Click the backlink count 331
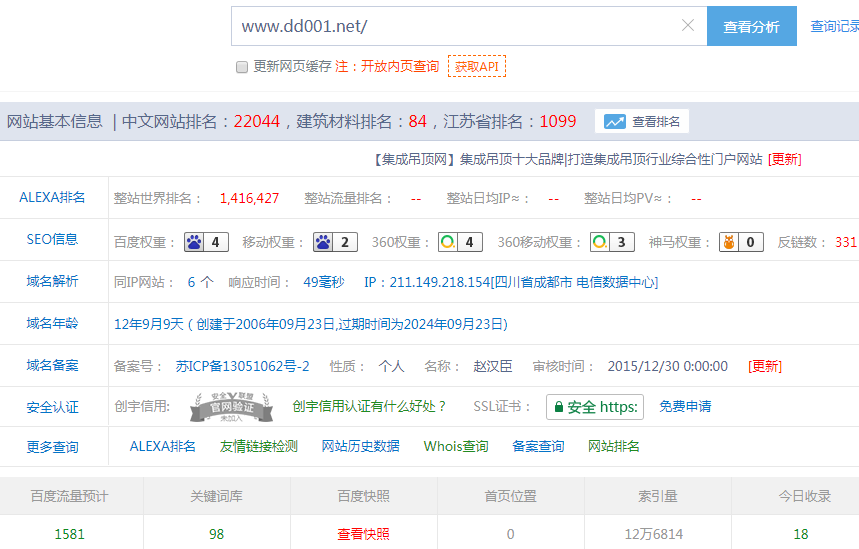The image size is (859, 549). coord(846,242)
